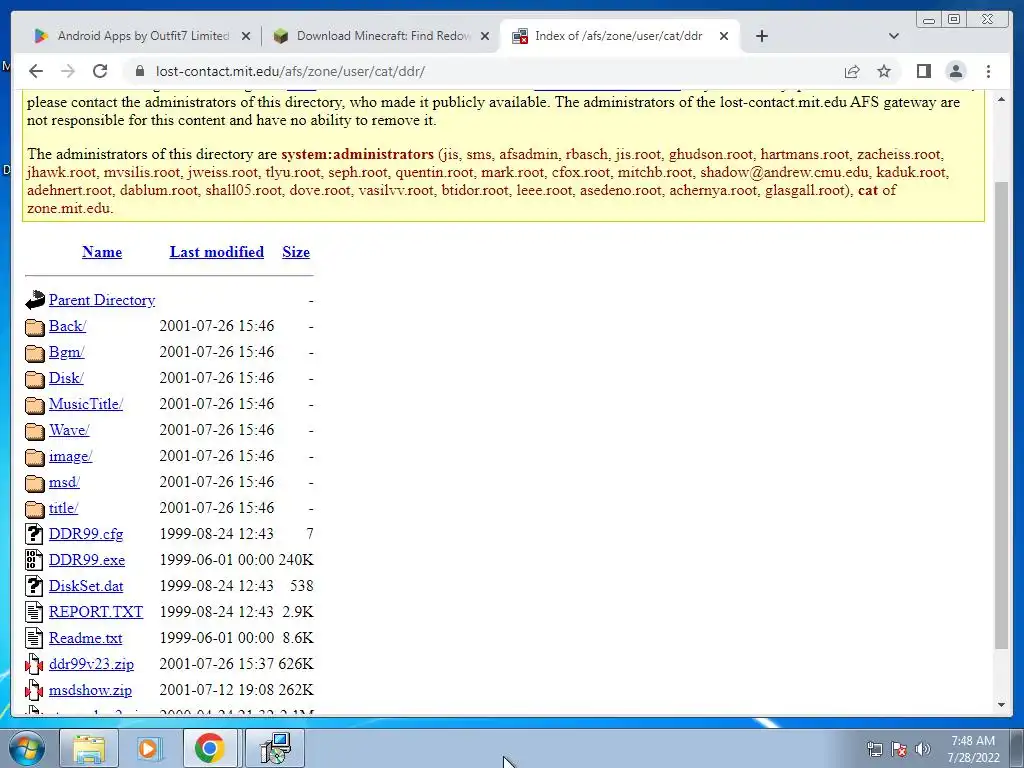Click the Action Center flag tray icon

point(899,749)
